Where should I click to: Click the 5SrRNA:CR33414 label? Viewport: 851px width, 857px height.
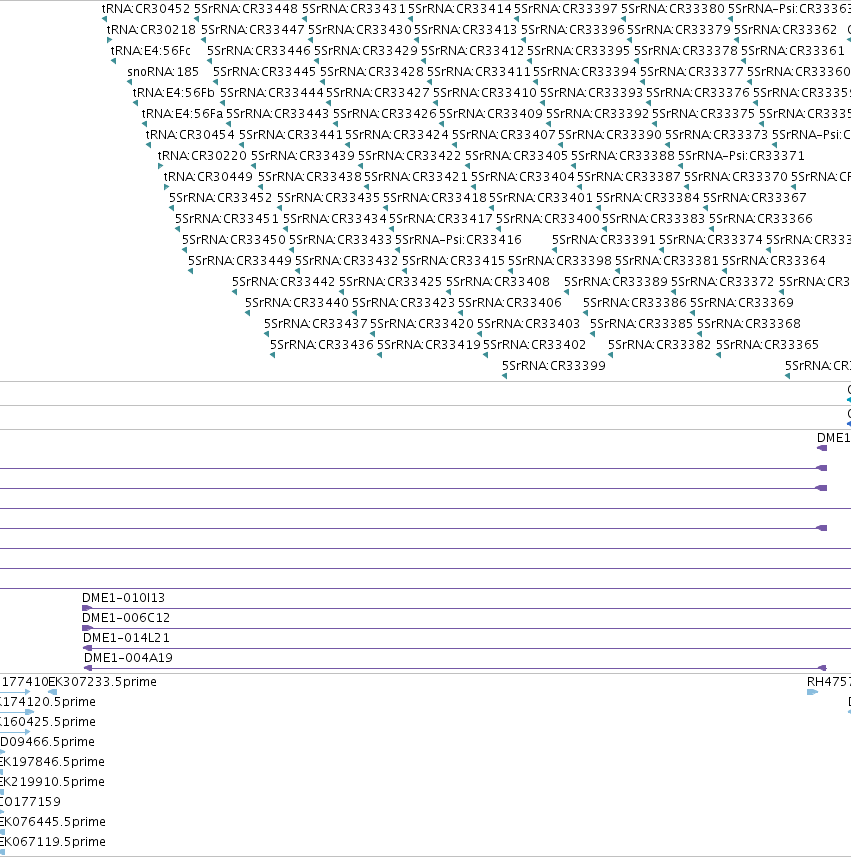[x=460, y=9]
